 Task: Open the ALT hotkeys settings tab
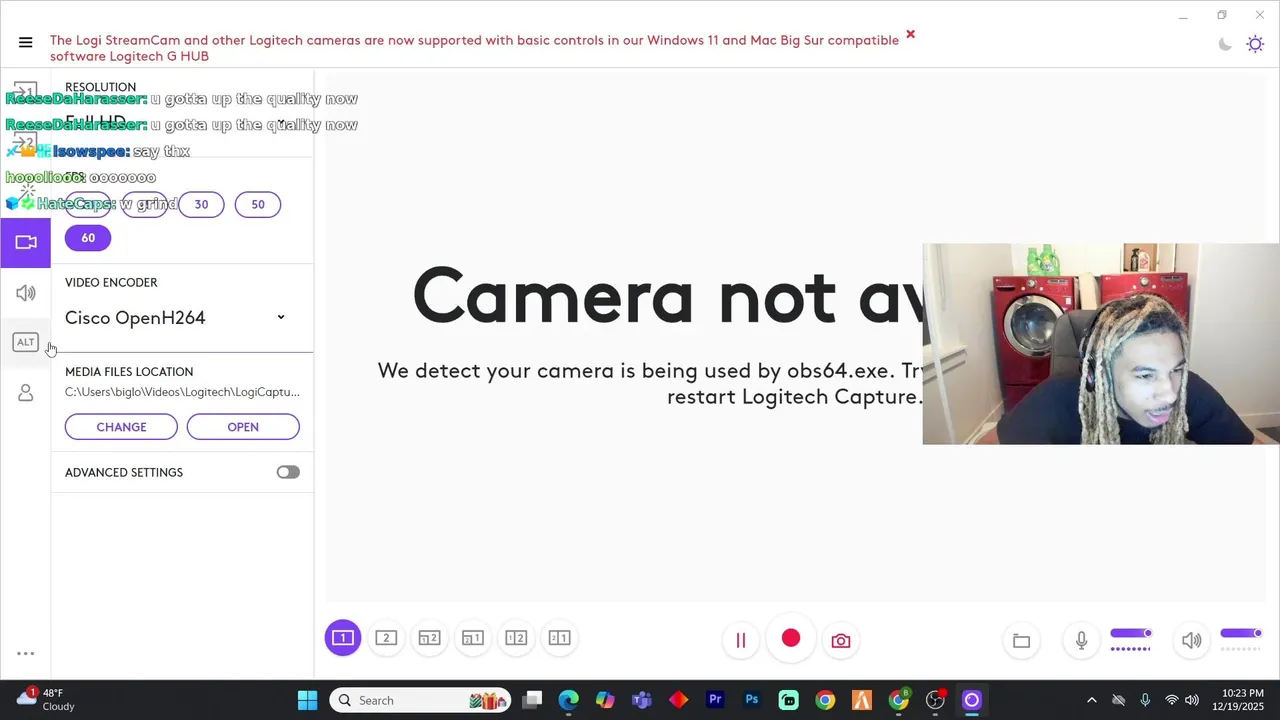[x=25, y=342]
